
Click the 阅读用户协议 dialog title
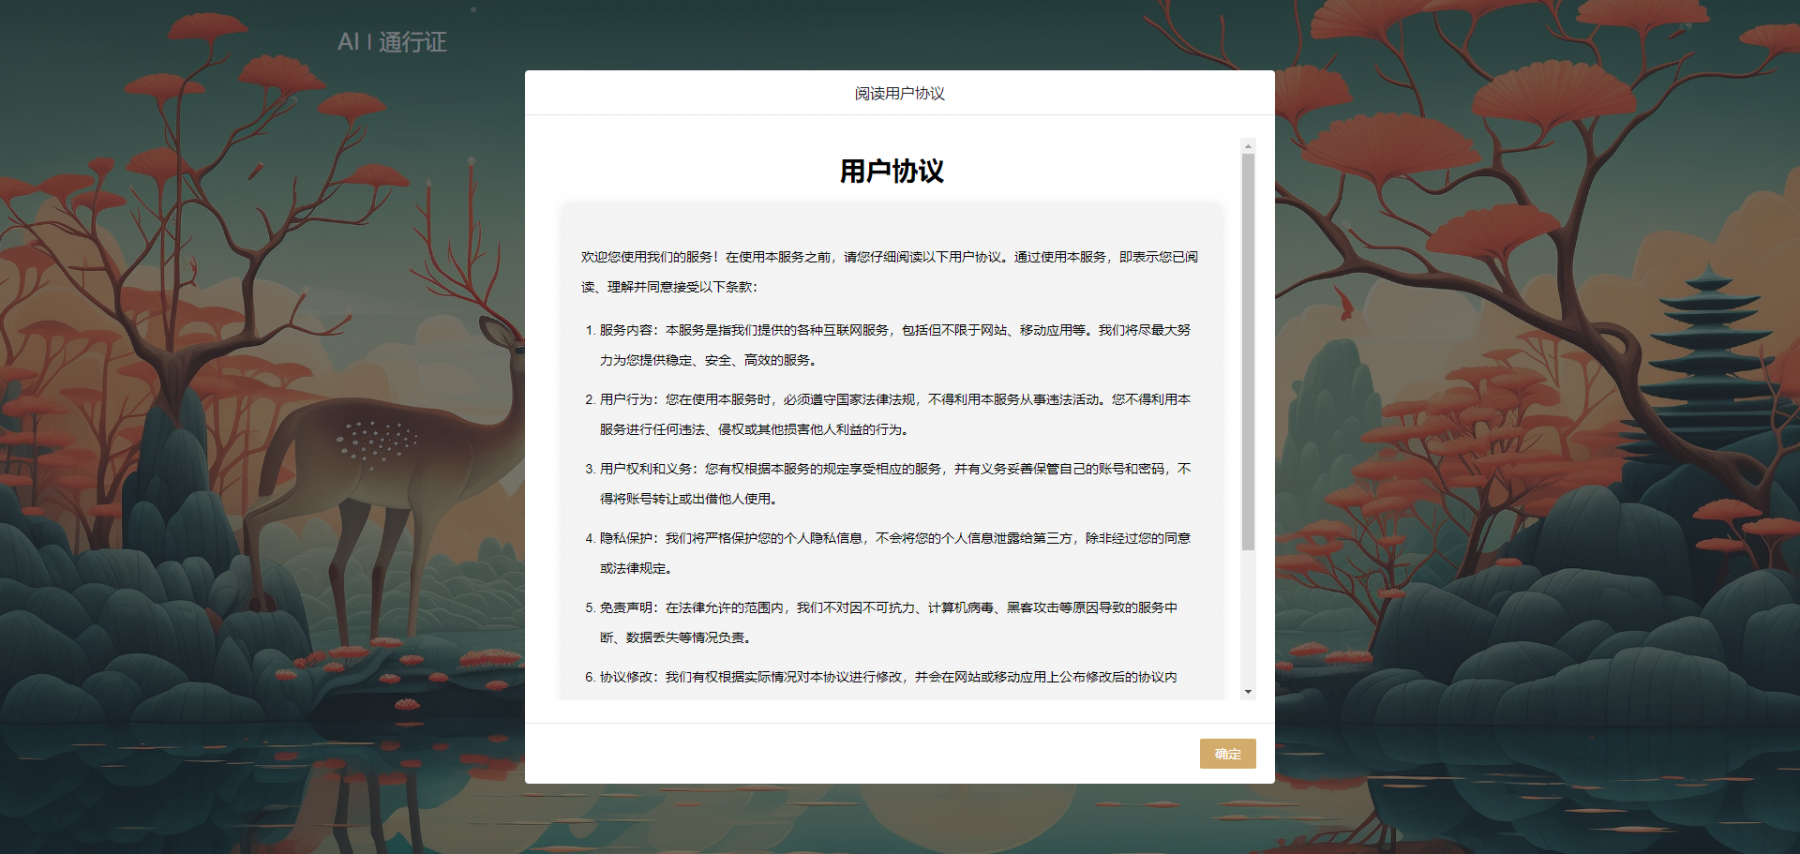899,93
